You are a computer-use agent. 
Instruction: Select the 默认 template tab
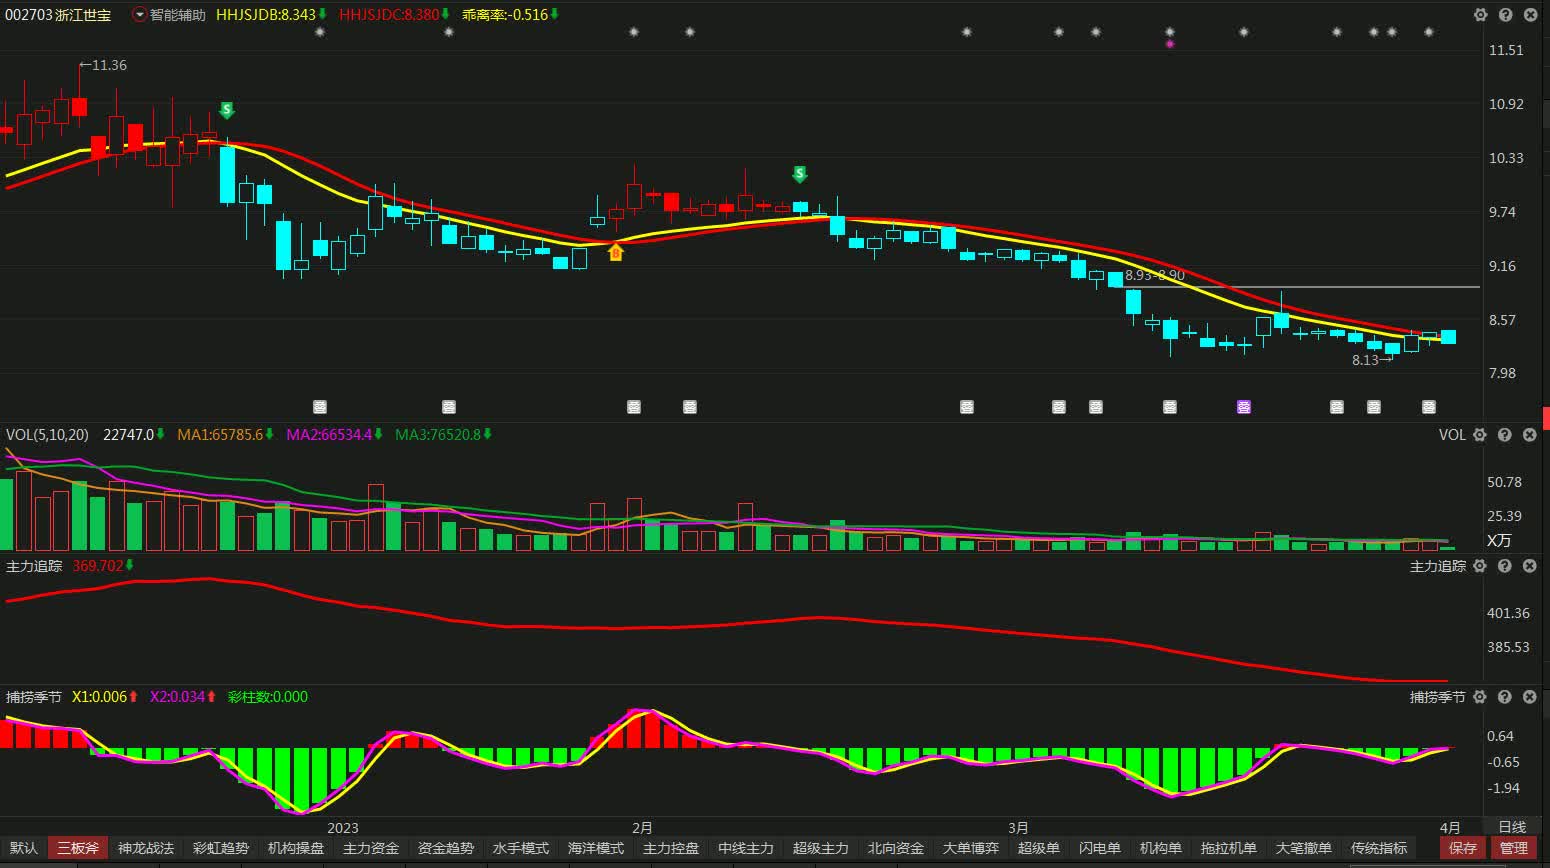pyautogui.click(x=24, y=848)
